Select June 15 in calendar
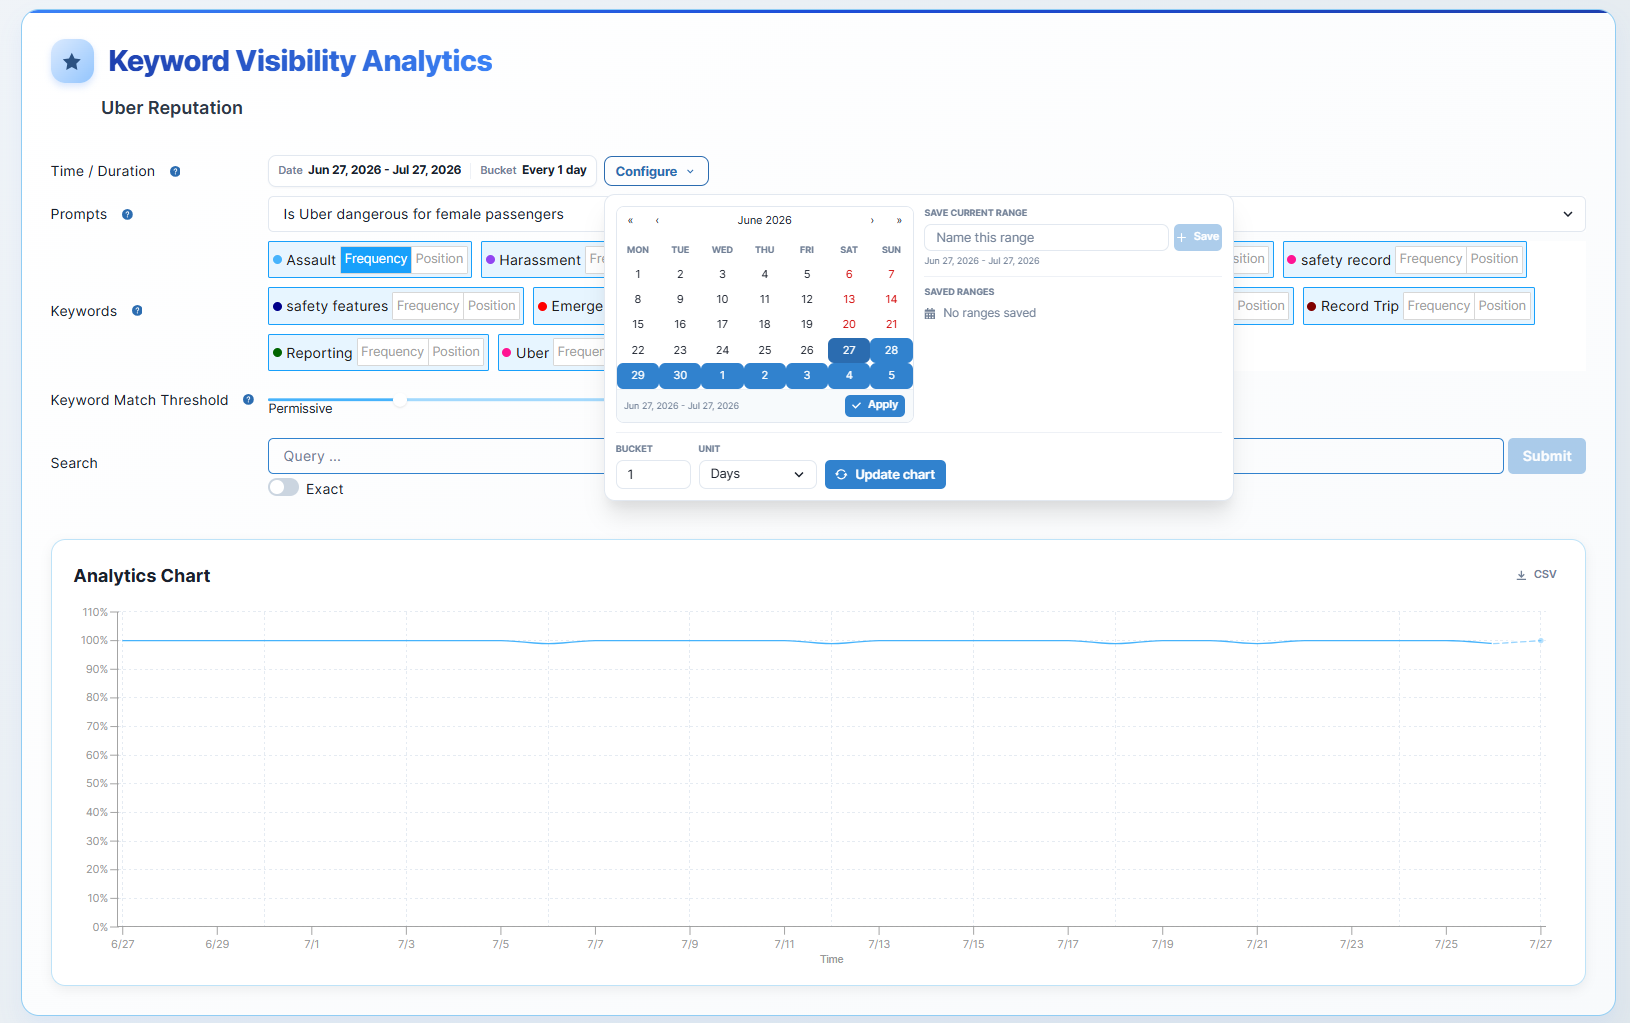 [x=638, y=324]
